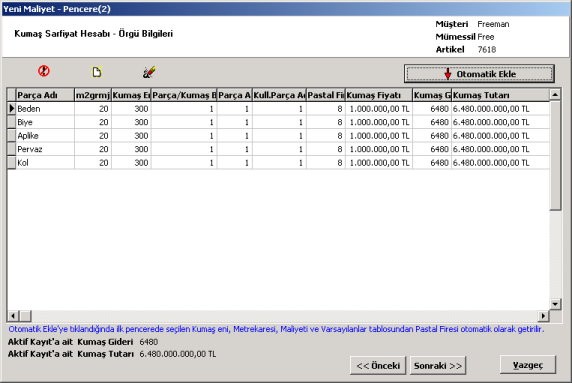The width and height of the screenshot is (572, 383).
Task: Click the yellow new document icon
Action: click(x=97, y=72)
